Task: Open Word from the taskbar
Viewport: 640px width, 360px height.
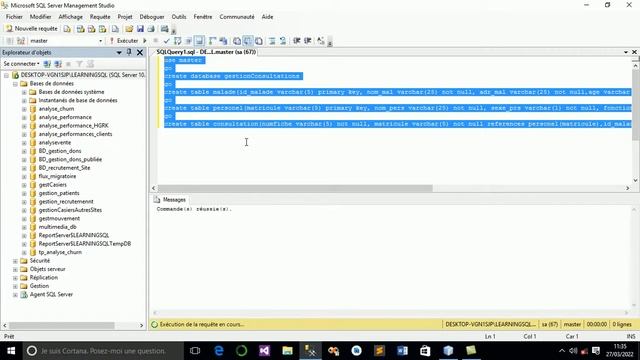Action: tap(402, 351)
